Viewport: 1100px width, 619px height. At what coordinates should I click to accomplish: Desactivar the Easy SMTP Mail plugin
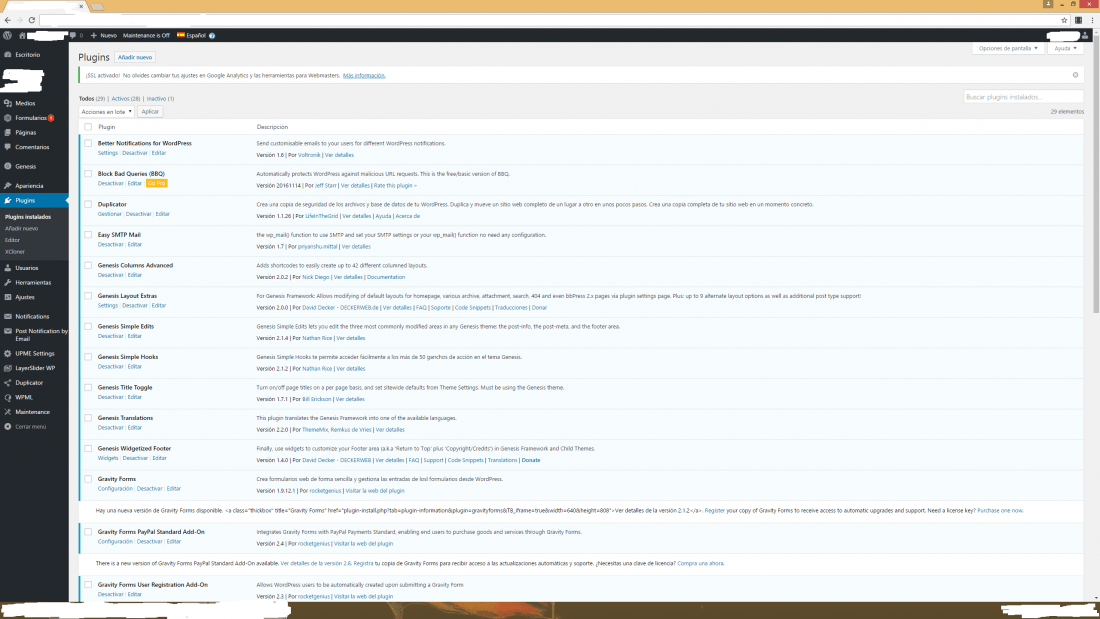pyautogui.click(x=110, y=244)
